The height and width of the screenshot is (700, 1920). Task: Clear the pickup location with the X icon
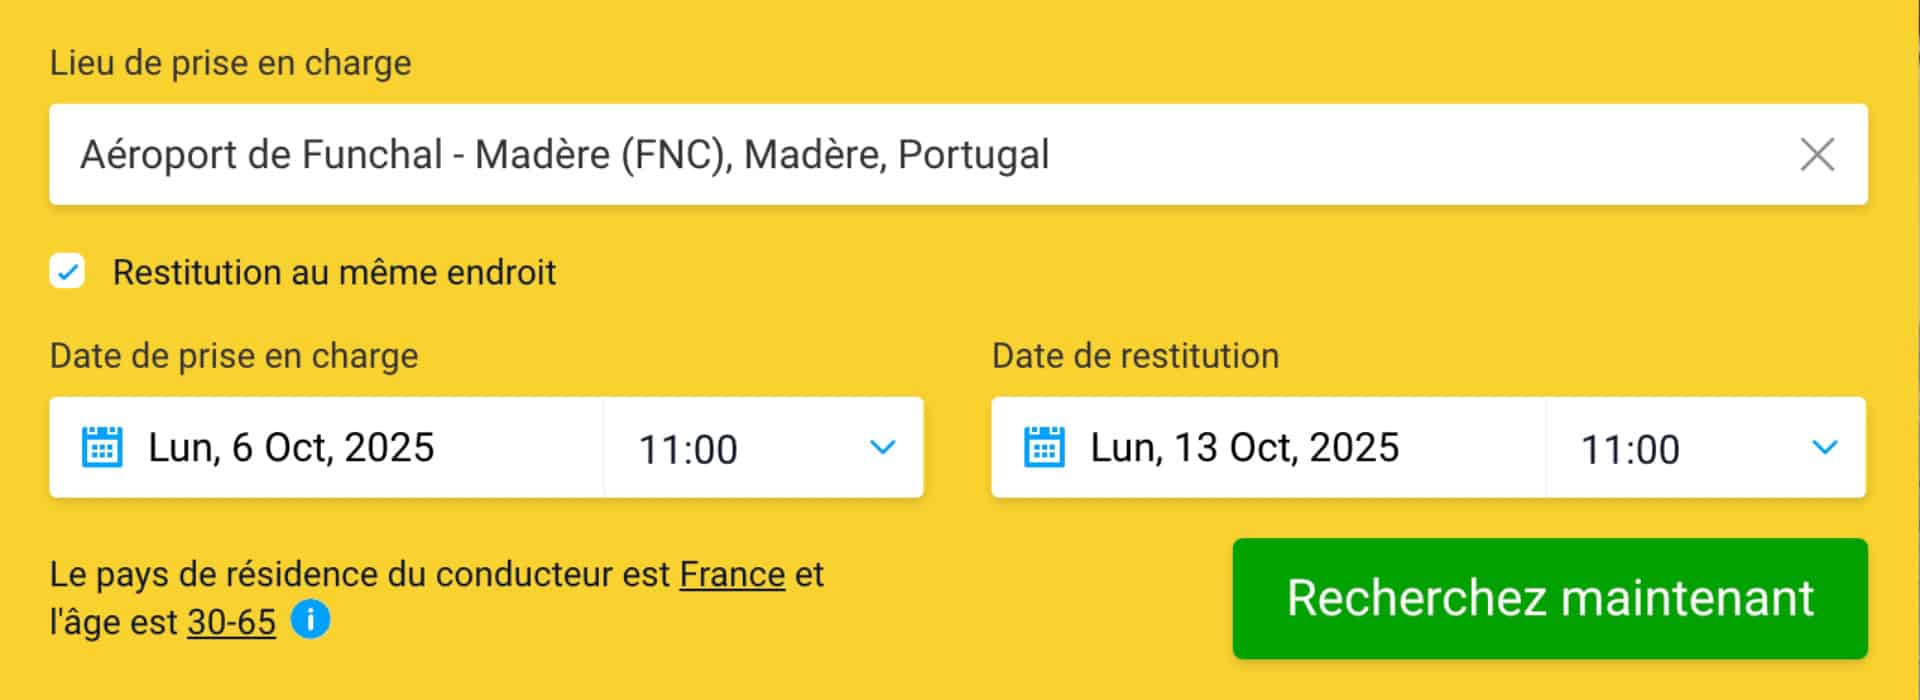click(1816, 155)
